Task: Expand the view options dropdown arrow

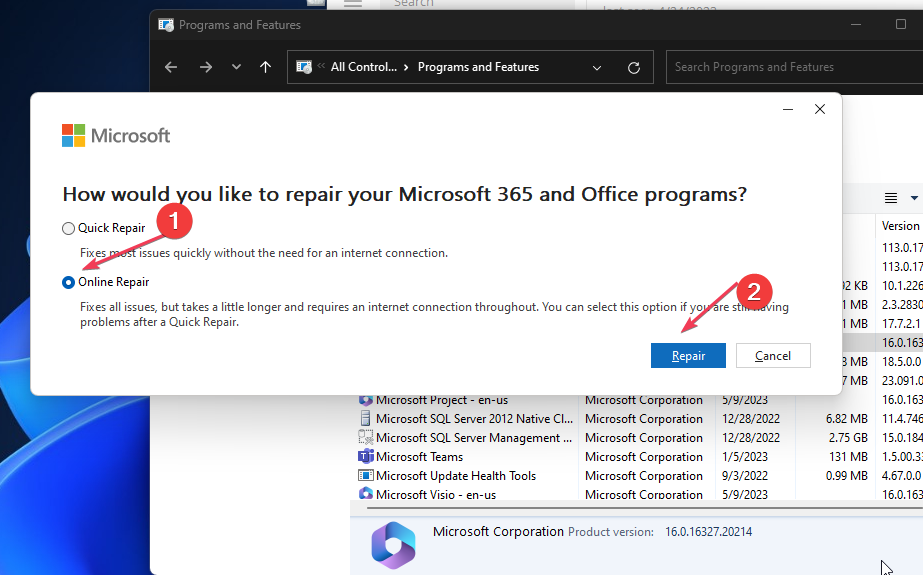Action: tap(914, 198)
